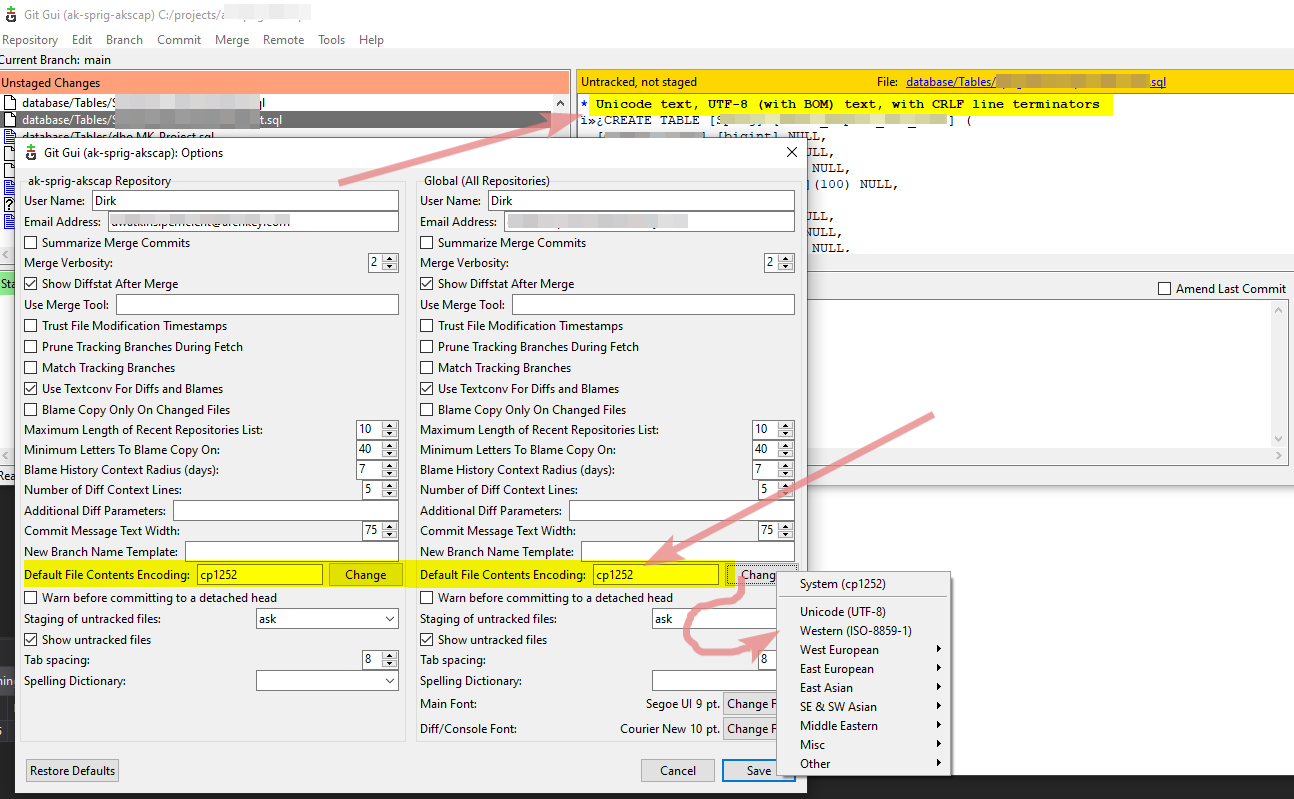Uncheck Show Diffstat After Merge in Global section
Viewport: 1294px width, 799px height.
pyautogui.click(x=425, y=283)
